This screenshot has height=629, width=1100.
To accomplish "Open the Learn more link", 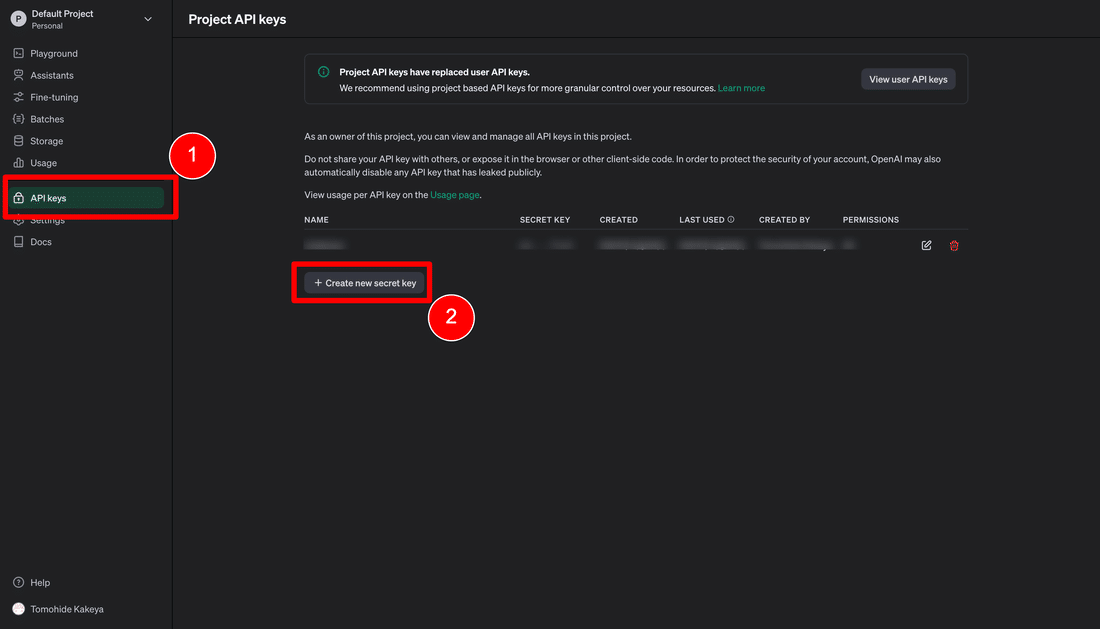I will pyautogui.click(x=741, y=88).
